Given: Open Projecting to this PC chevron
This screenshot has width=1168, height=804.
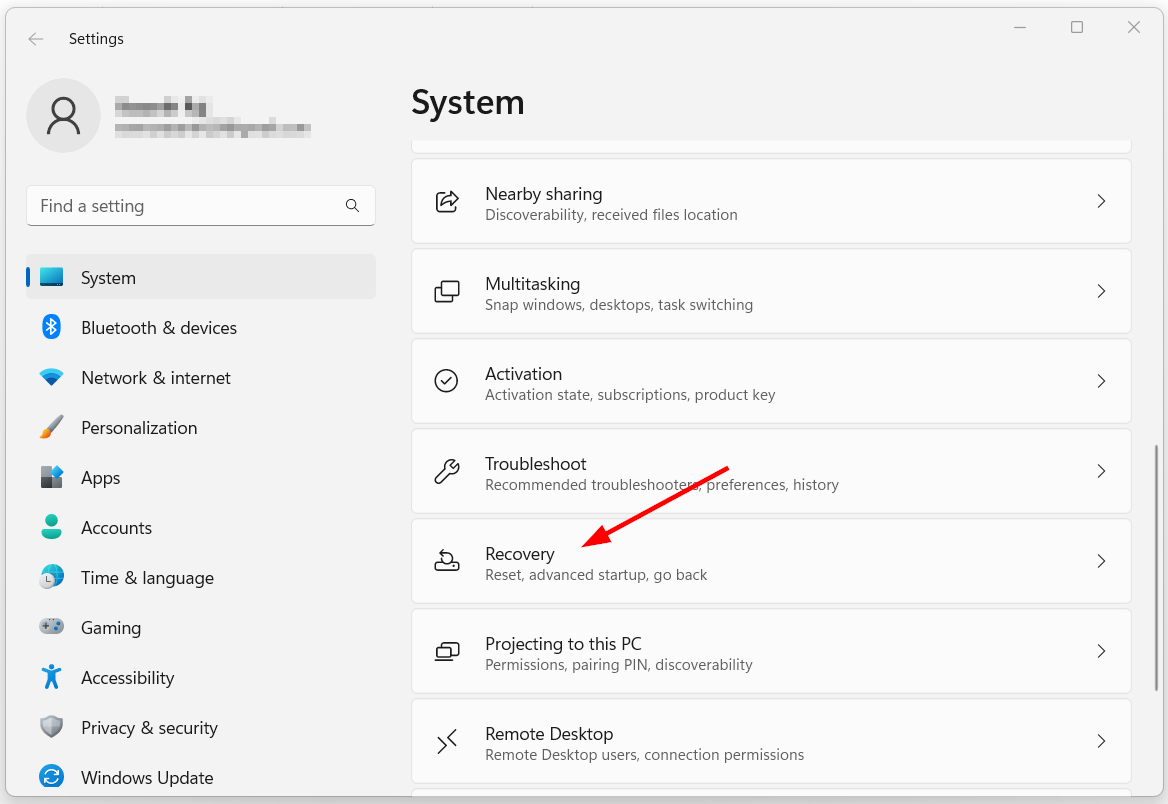Looking at the screenshot, I should click(1101, 651).
